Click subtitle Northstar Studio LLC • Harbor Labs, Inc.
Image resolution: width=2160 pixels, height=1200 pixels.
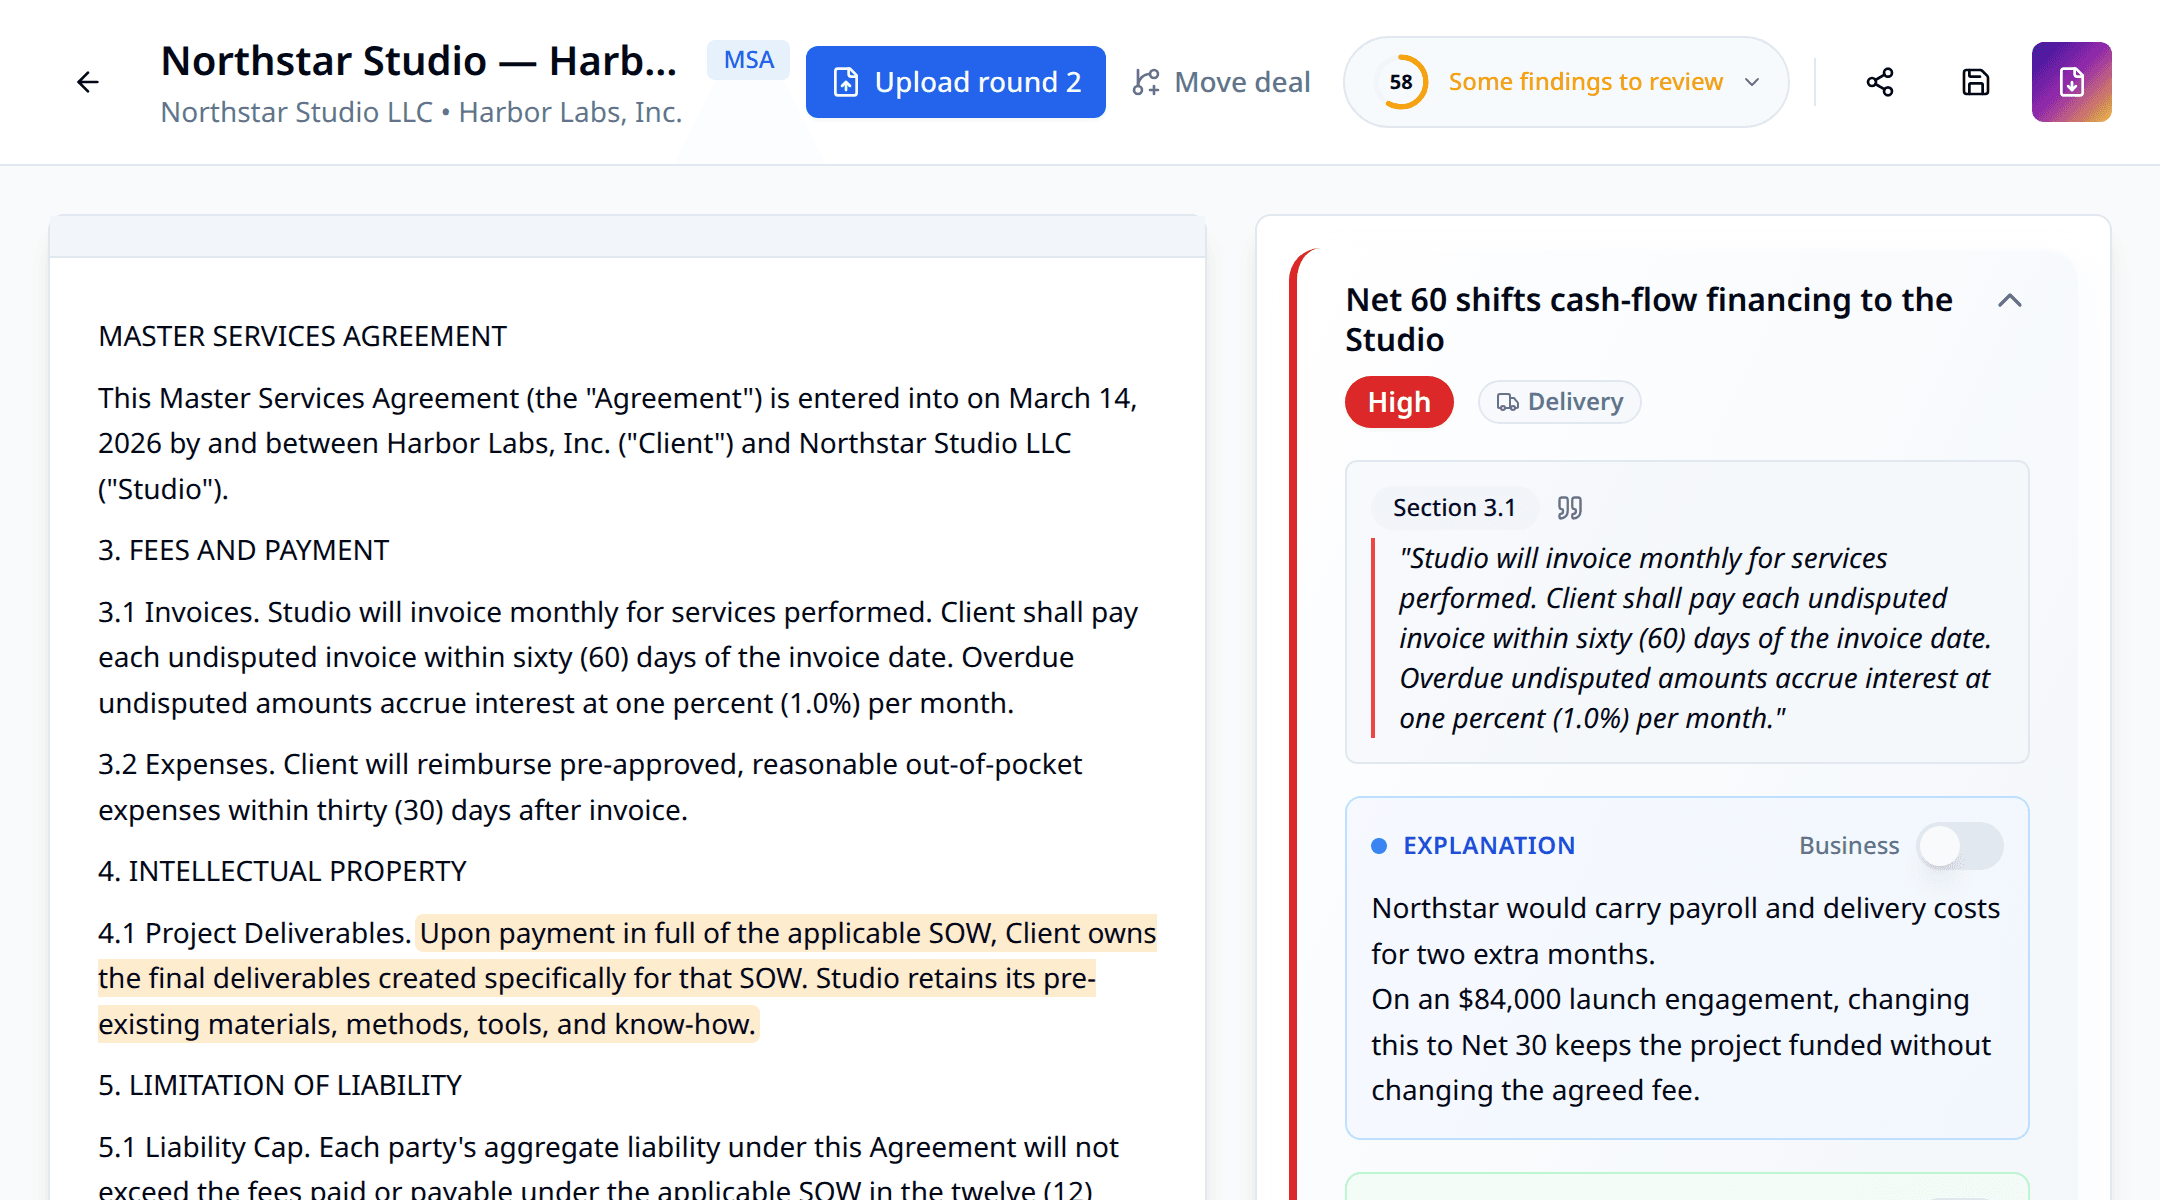tap(421, 112)
